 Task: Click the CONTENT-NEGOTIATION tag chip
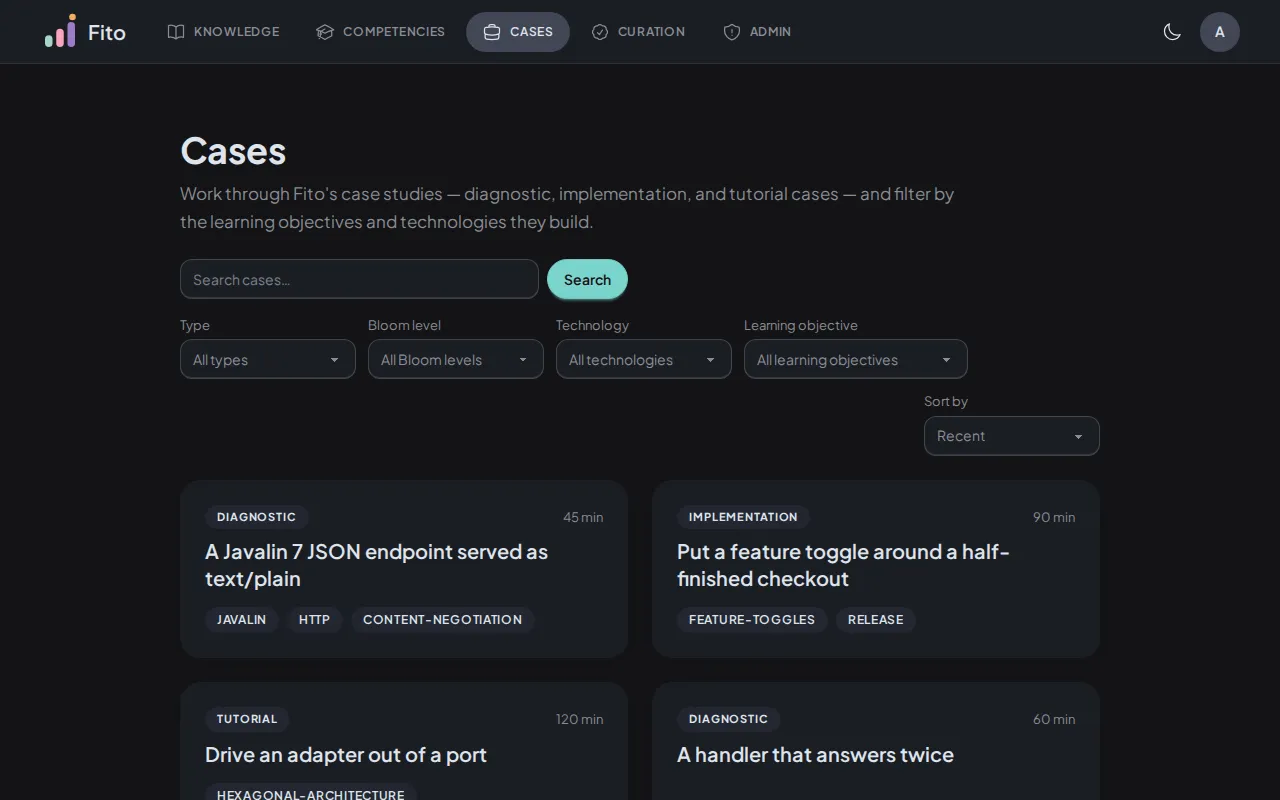(443, 620)
